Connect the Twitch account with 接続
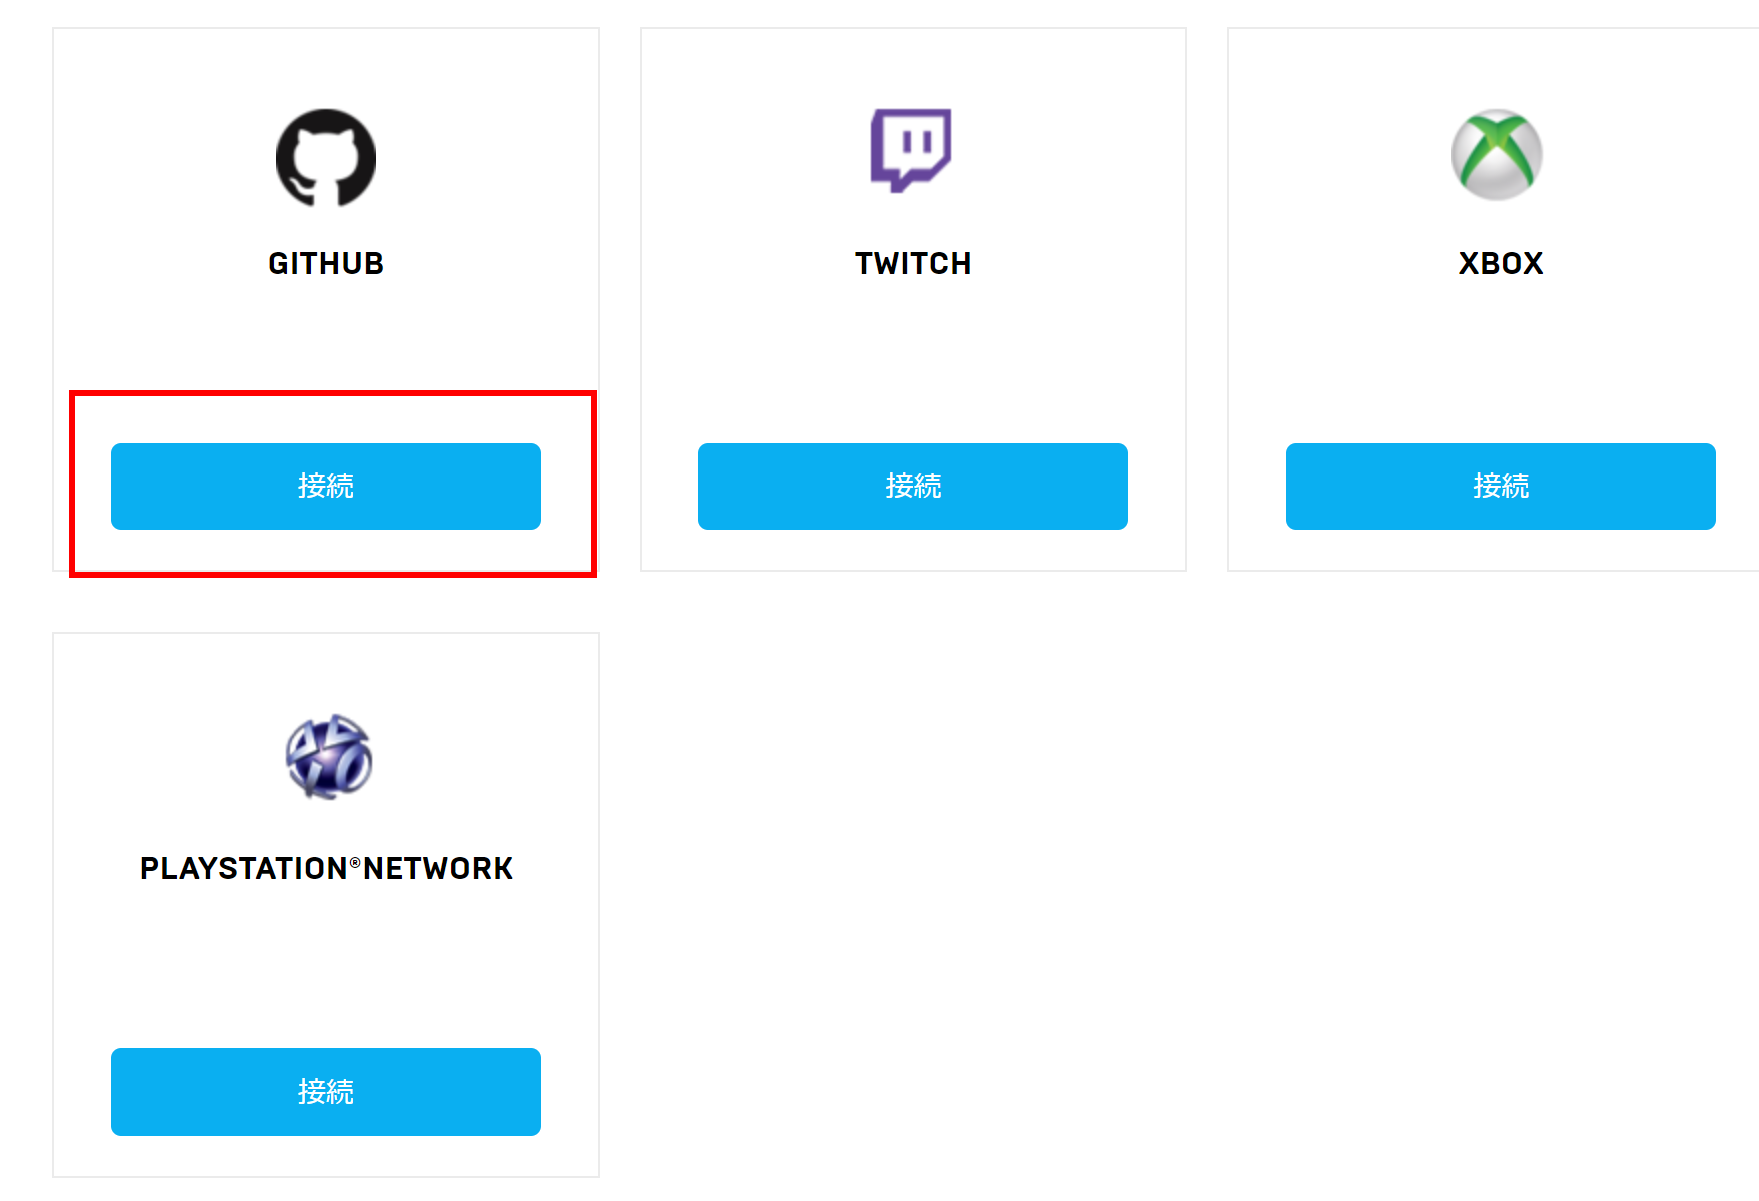 tap(913, 486)
